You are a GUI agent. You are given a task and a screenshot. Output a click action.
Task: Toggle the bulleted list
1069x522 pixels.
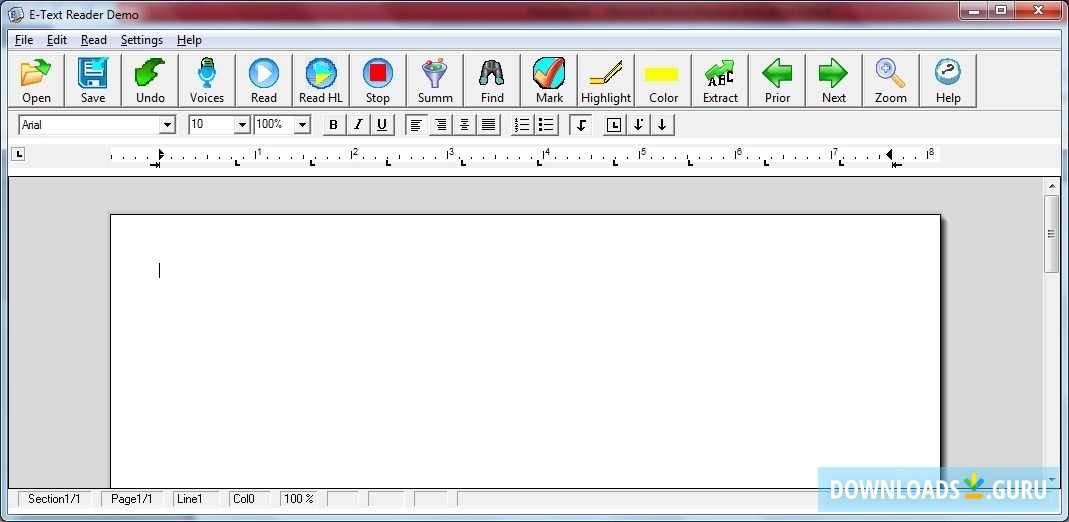[x=546, y=125]
